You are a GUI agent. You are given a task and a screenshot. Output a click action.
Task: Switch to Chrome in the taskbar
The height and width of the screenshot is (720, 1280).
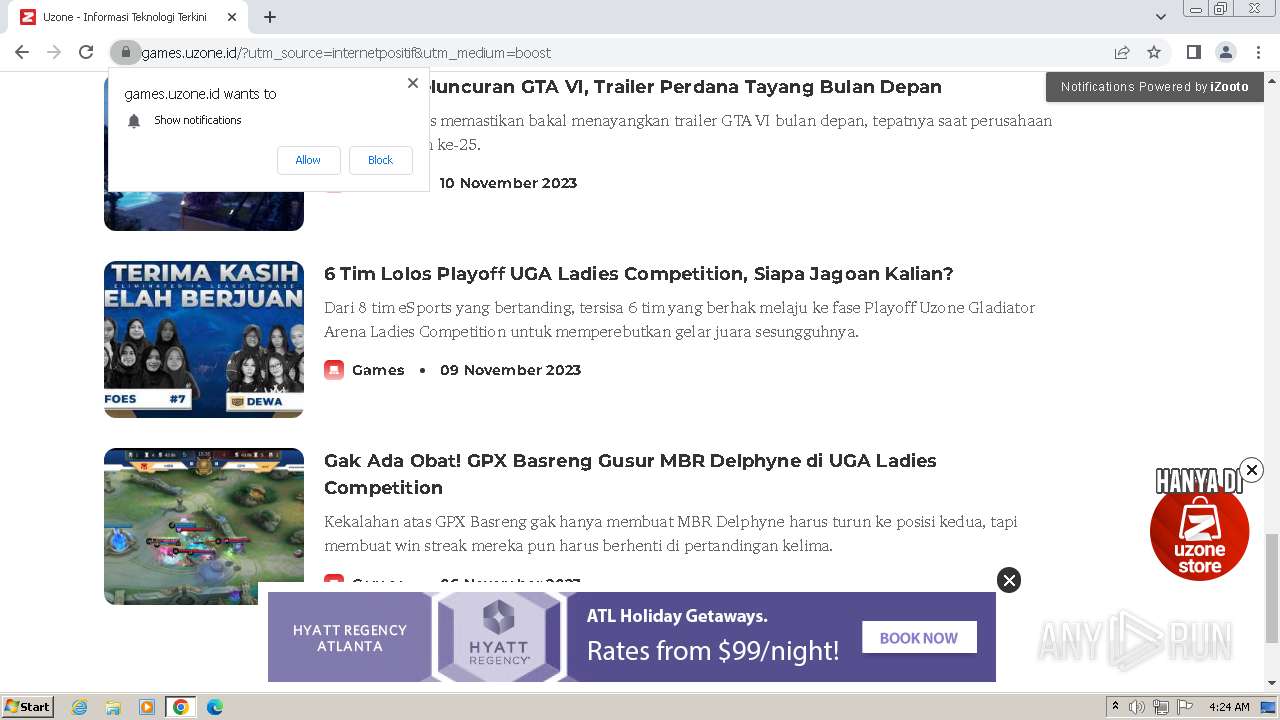point(181,707)
